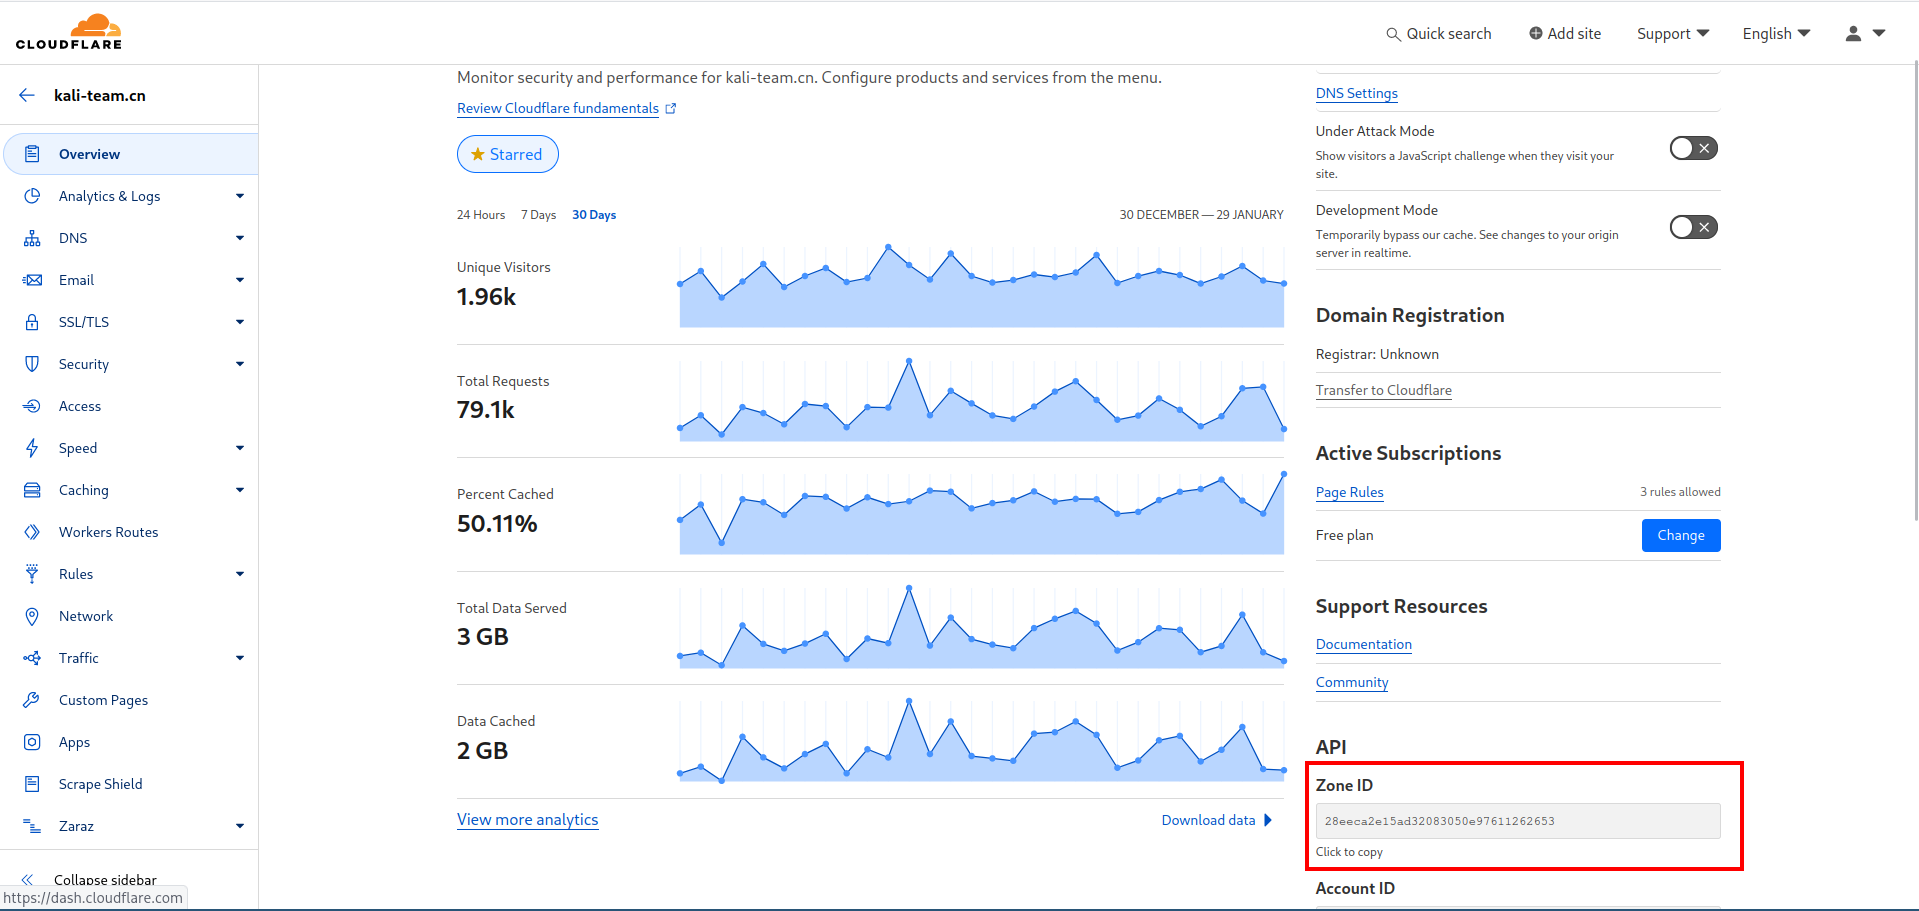This screenshot has width=1919, height=911.
Task: Click the Workers Routes diamond icon
Action: [x=32, y=532]
